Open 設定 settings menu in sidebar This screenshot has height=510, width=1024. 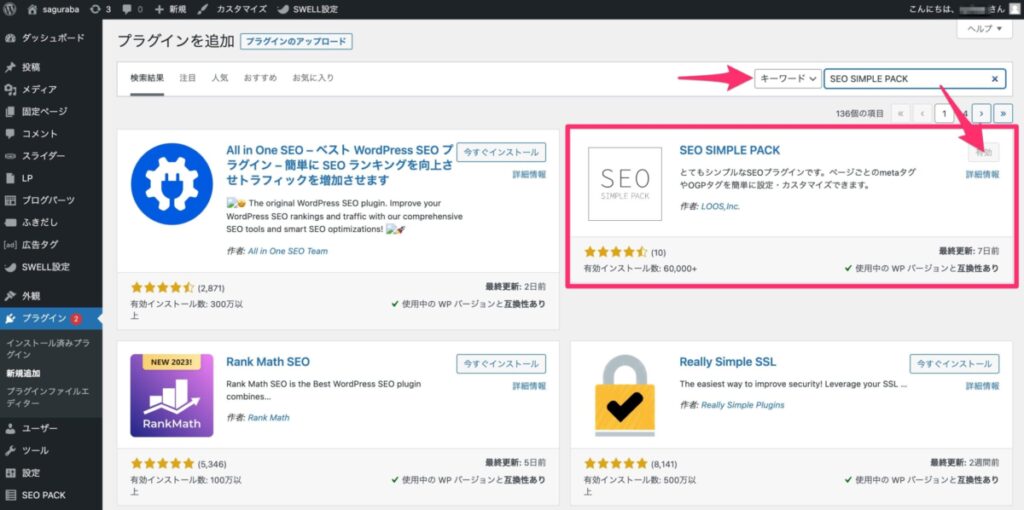coord(51,473)
